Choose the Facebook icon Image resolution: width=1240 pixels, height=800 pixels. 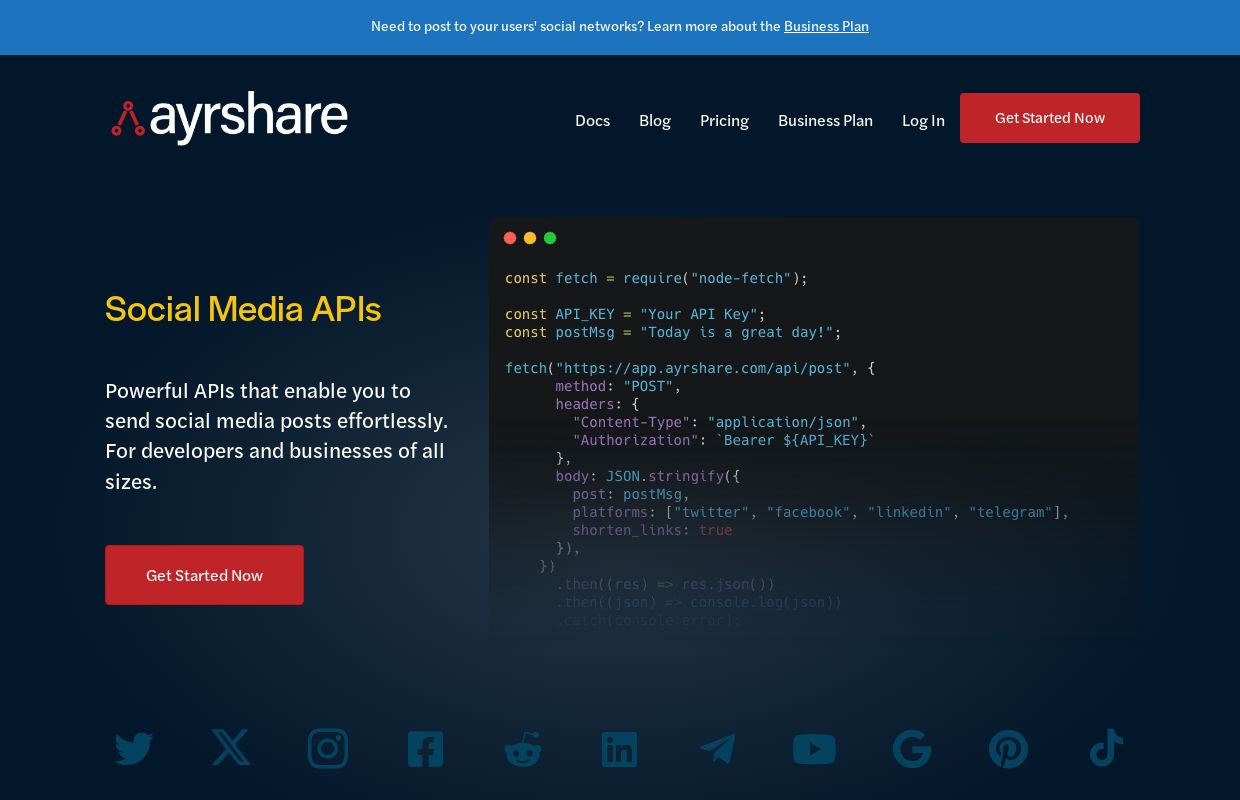pyautogui.click(x=425, y=748)
